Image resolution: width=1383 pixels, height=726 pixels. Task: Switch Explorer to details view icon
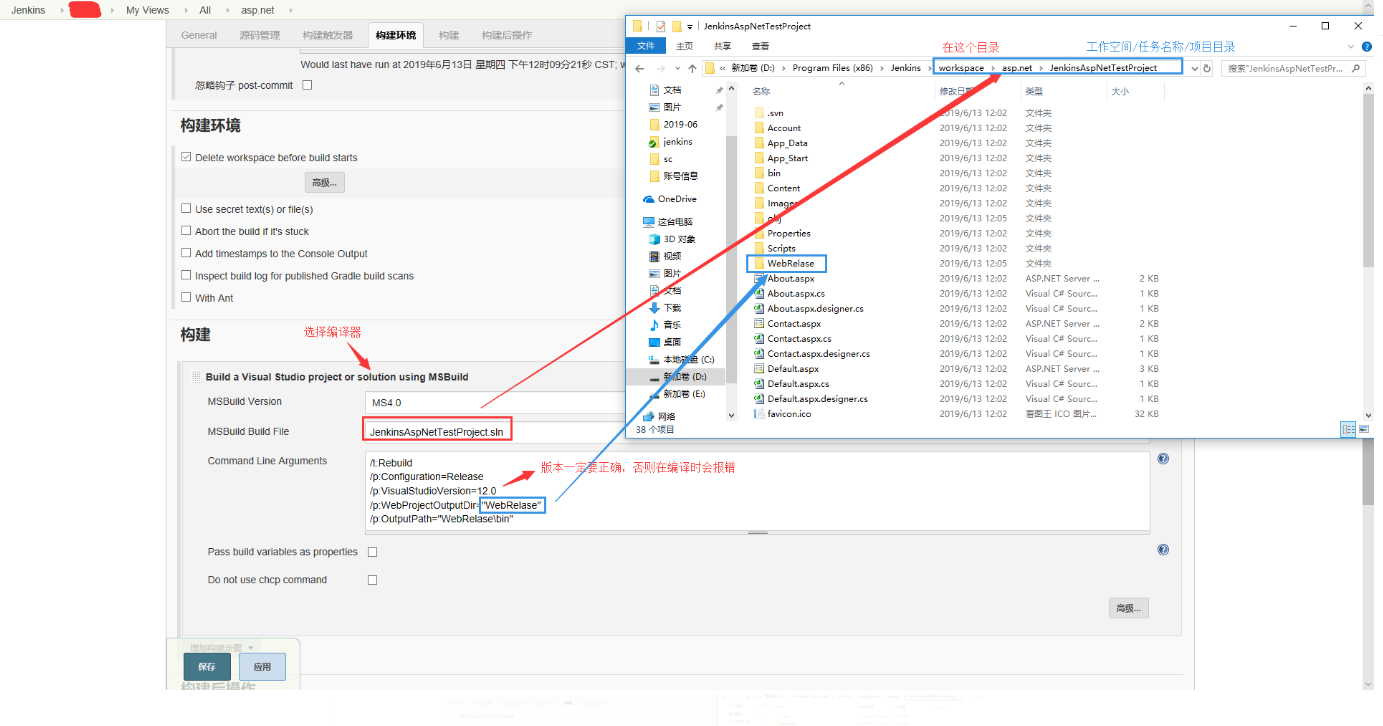[1348, 429]
